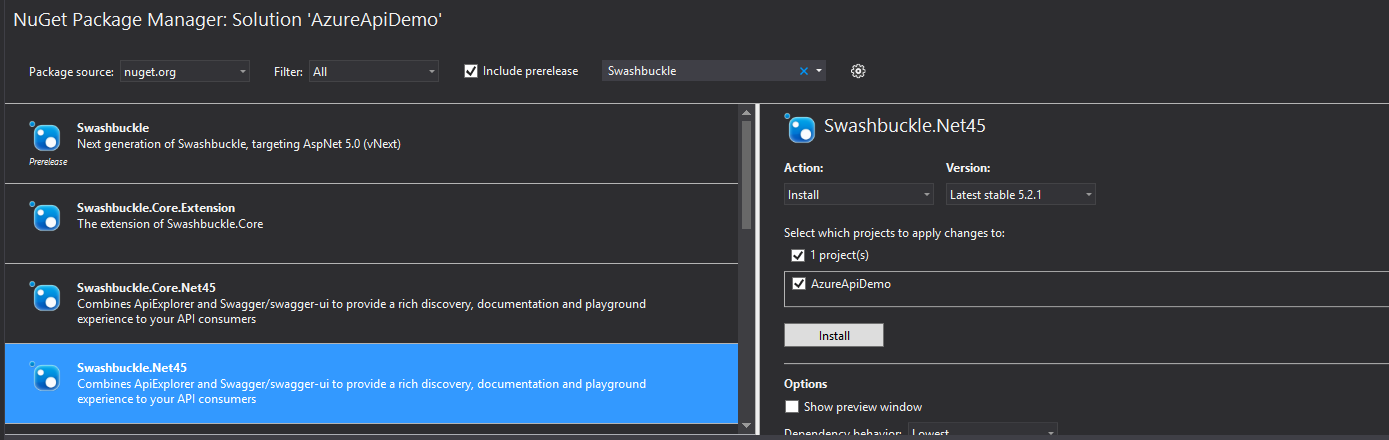
Task: Uncheck the AzureApiDemo project checkbox
Action: click(798, 284)
